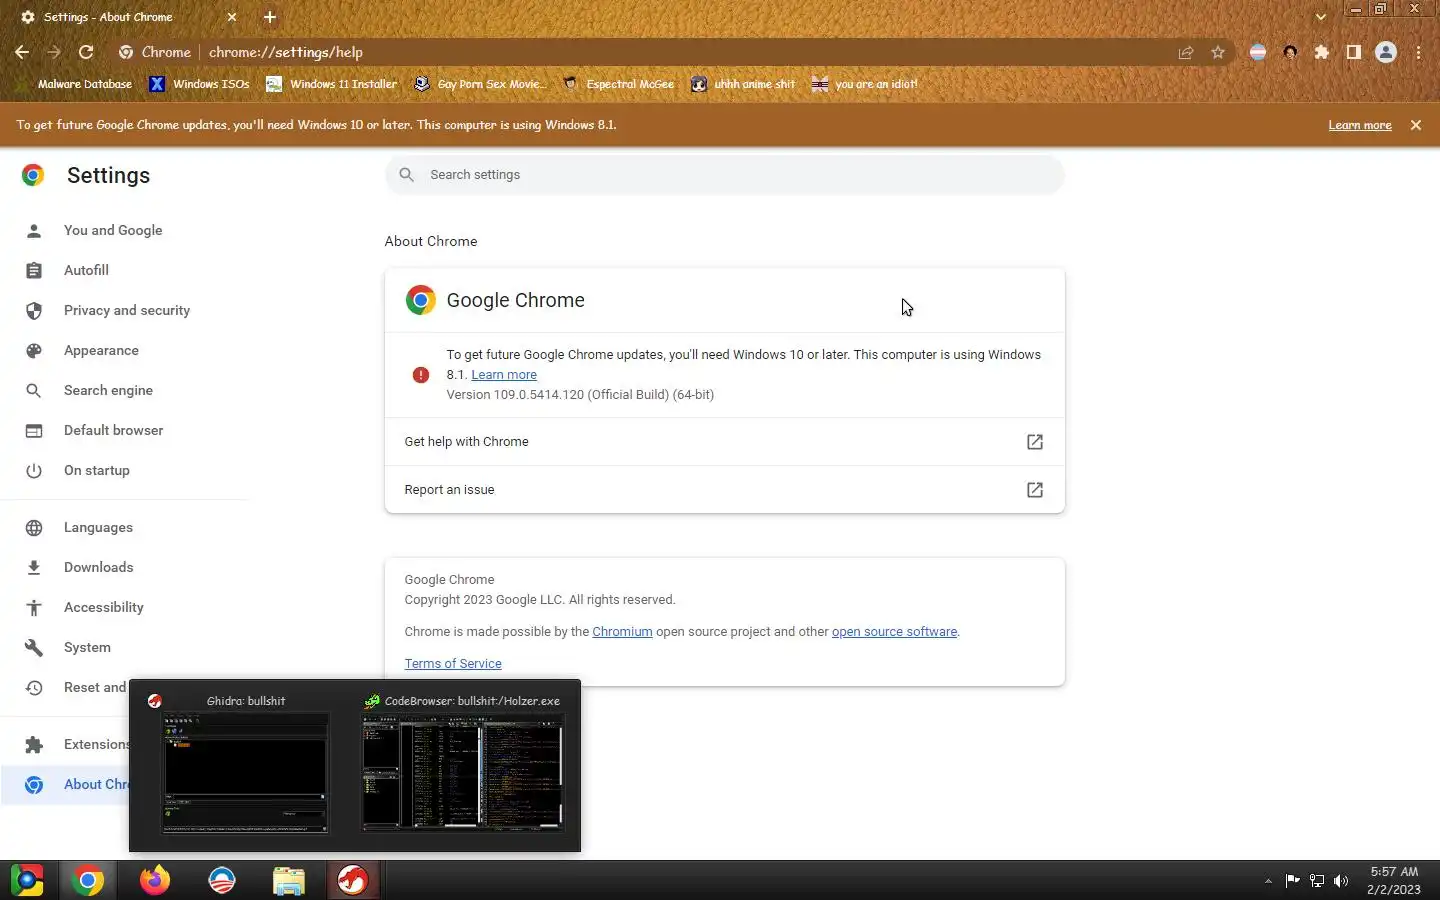Image resolution: width=1440 pixels, height=900 pixels.
Task: Click the taskbar icon right of Firefox
Action: 222,880
